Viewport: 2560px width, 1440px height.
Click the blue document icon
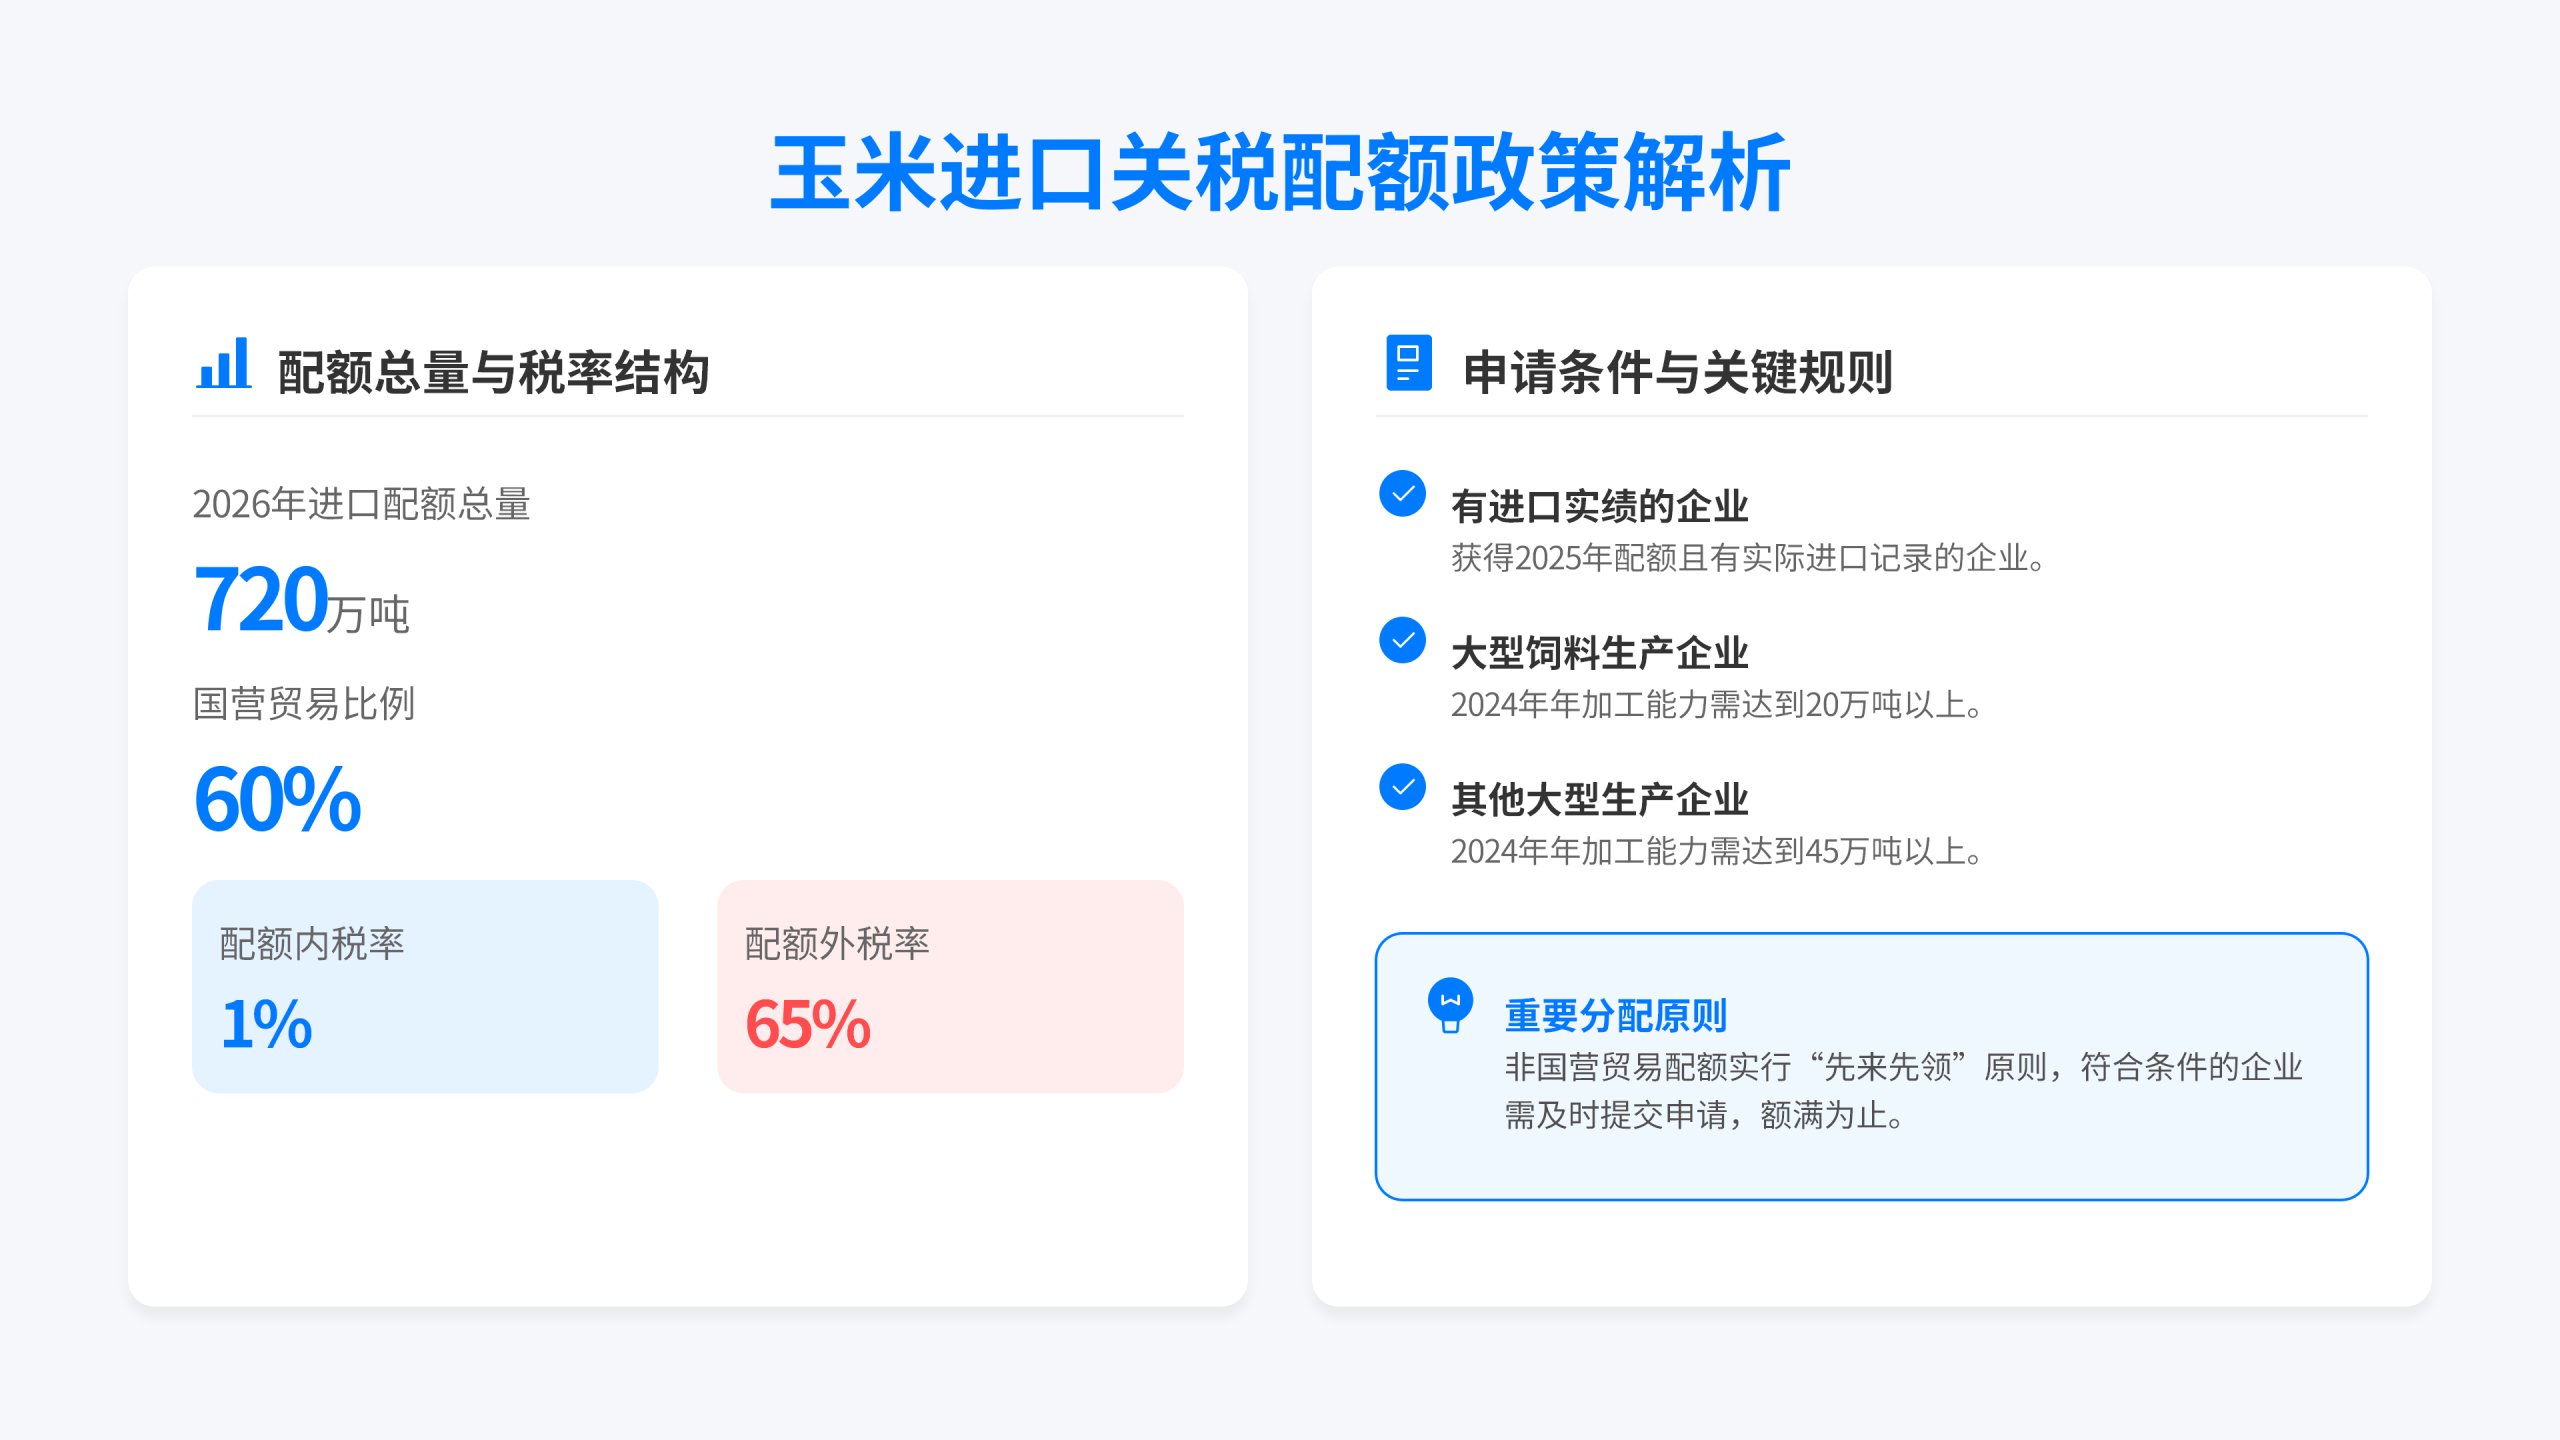click(1408, 363)
